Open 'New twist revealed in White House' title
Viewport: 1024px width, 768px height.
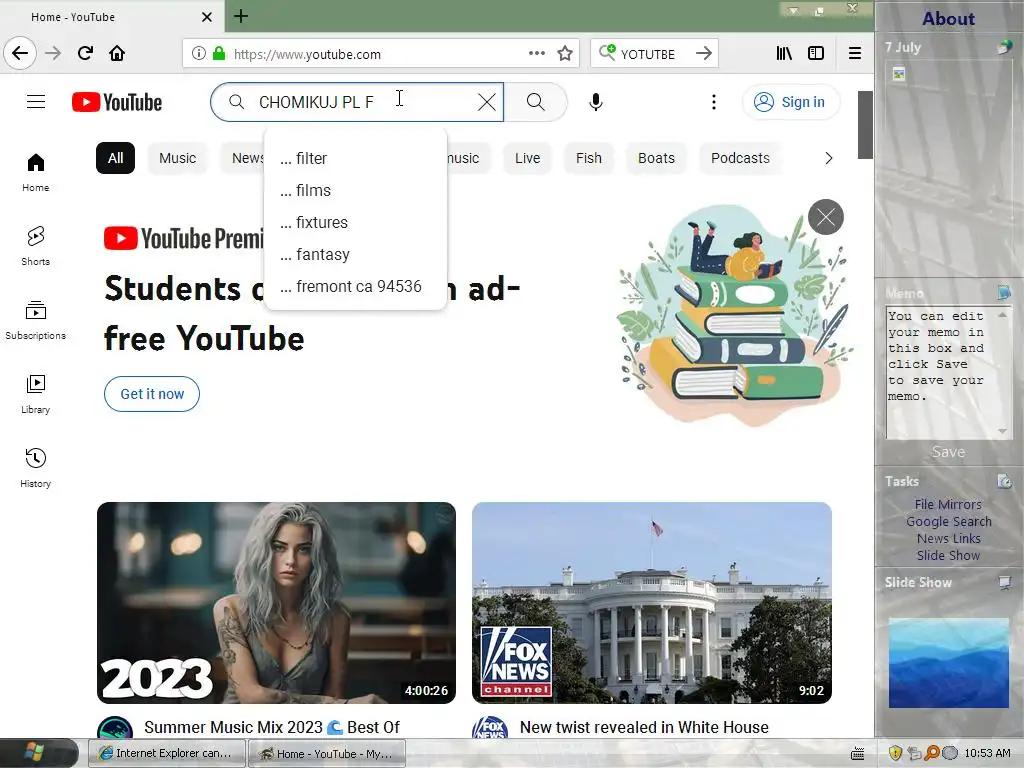[x=644, y=727]
